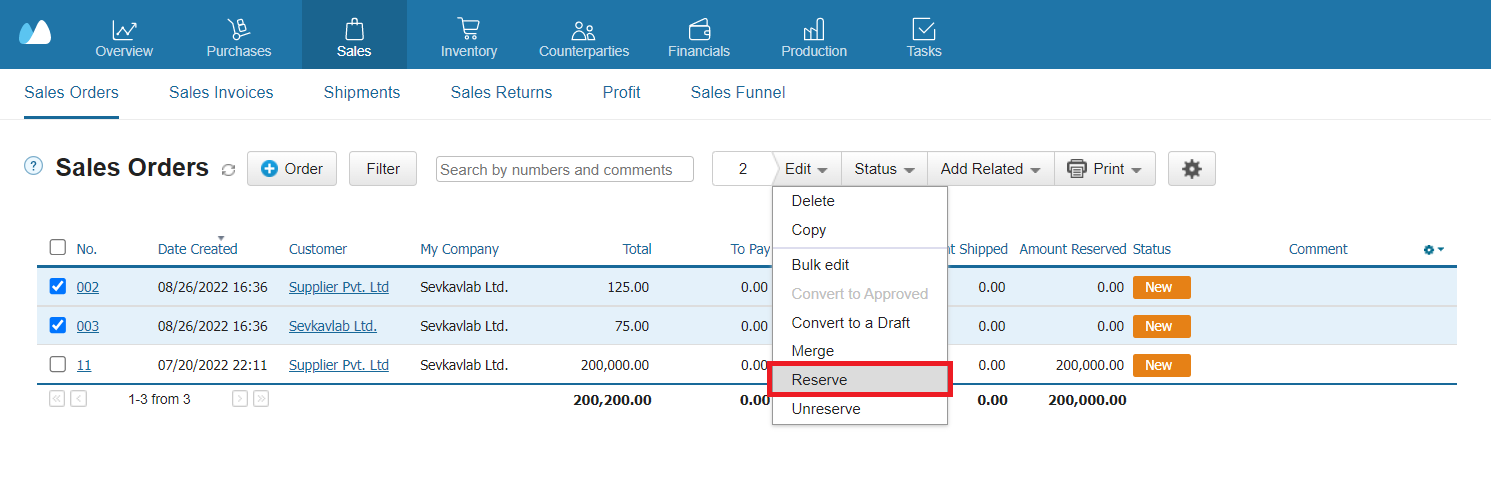Open the Overview section

[x=124, y=35]
